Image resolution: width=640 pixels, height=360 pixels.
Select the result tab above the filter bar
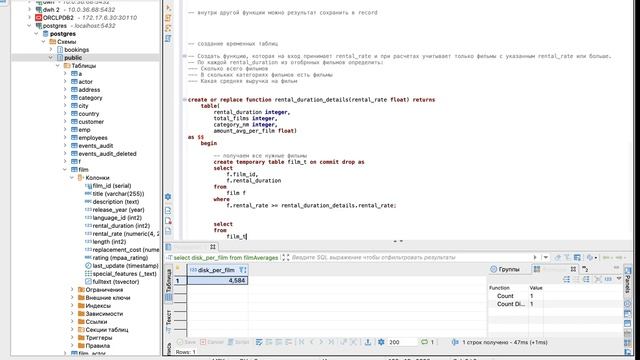191,247
